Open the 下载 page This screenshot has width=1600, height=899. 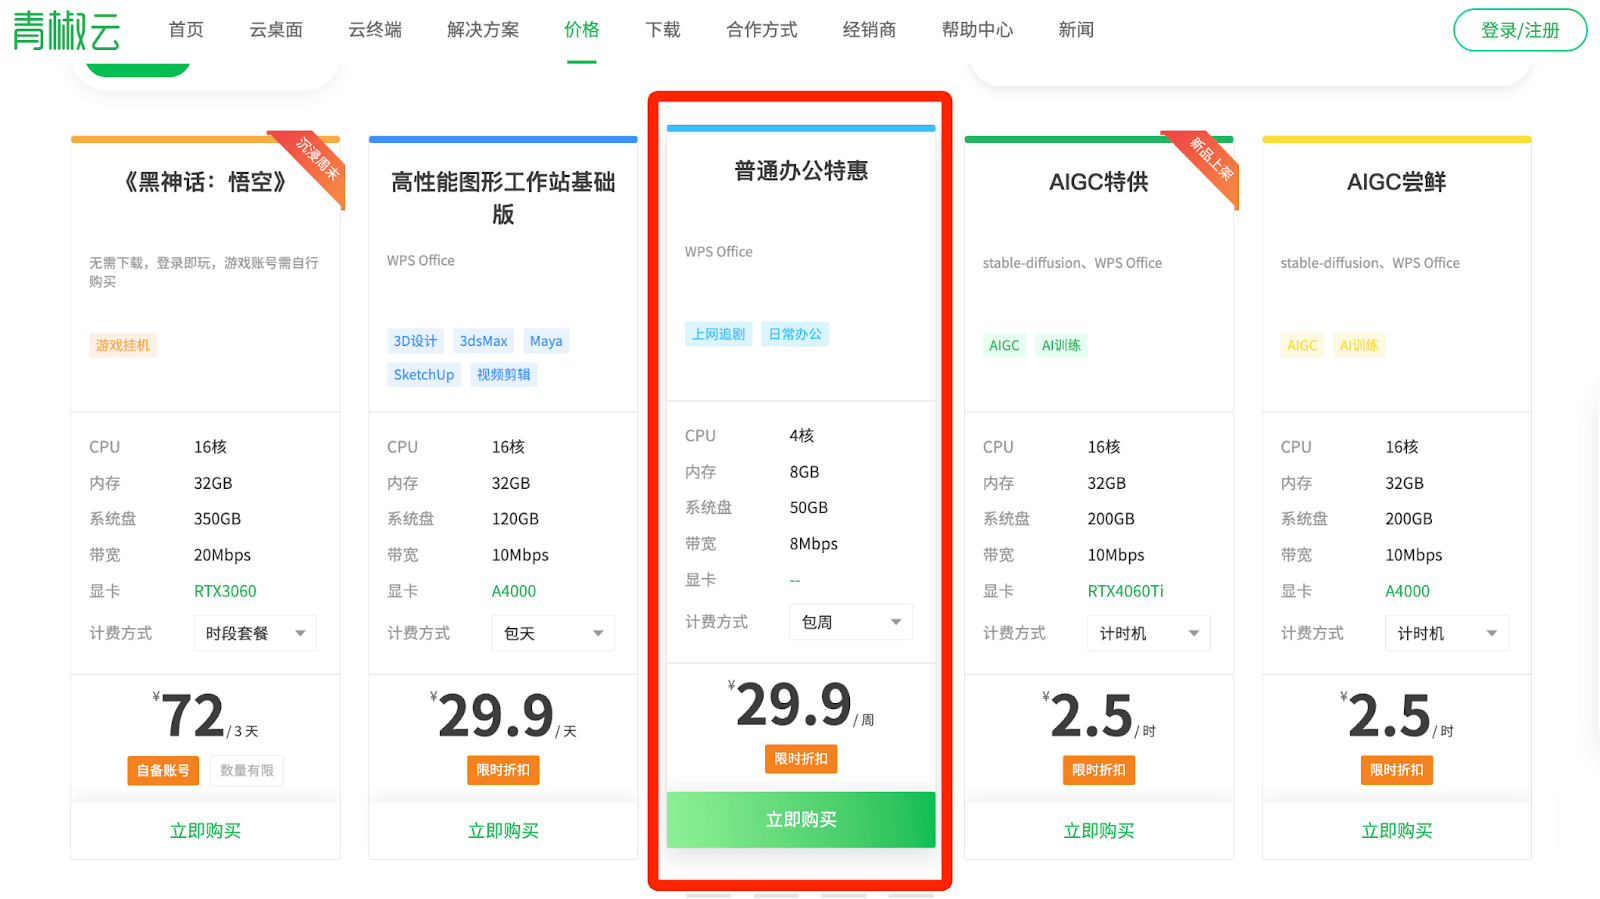pos(663,30)
